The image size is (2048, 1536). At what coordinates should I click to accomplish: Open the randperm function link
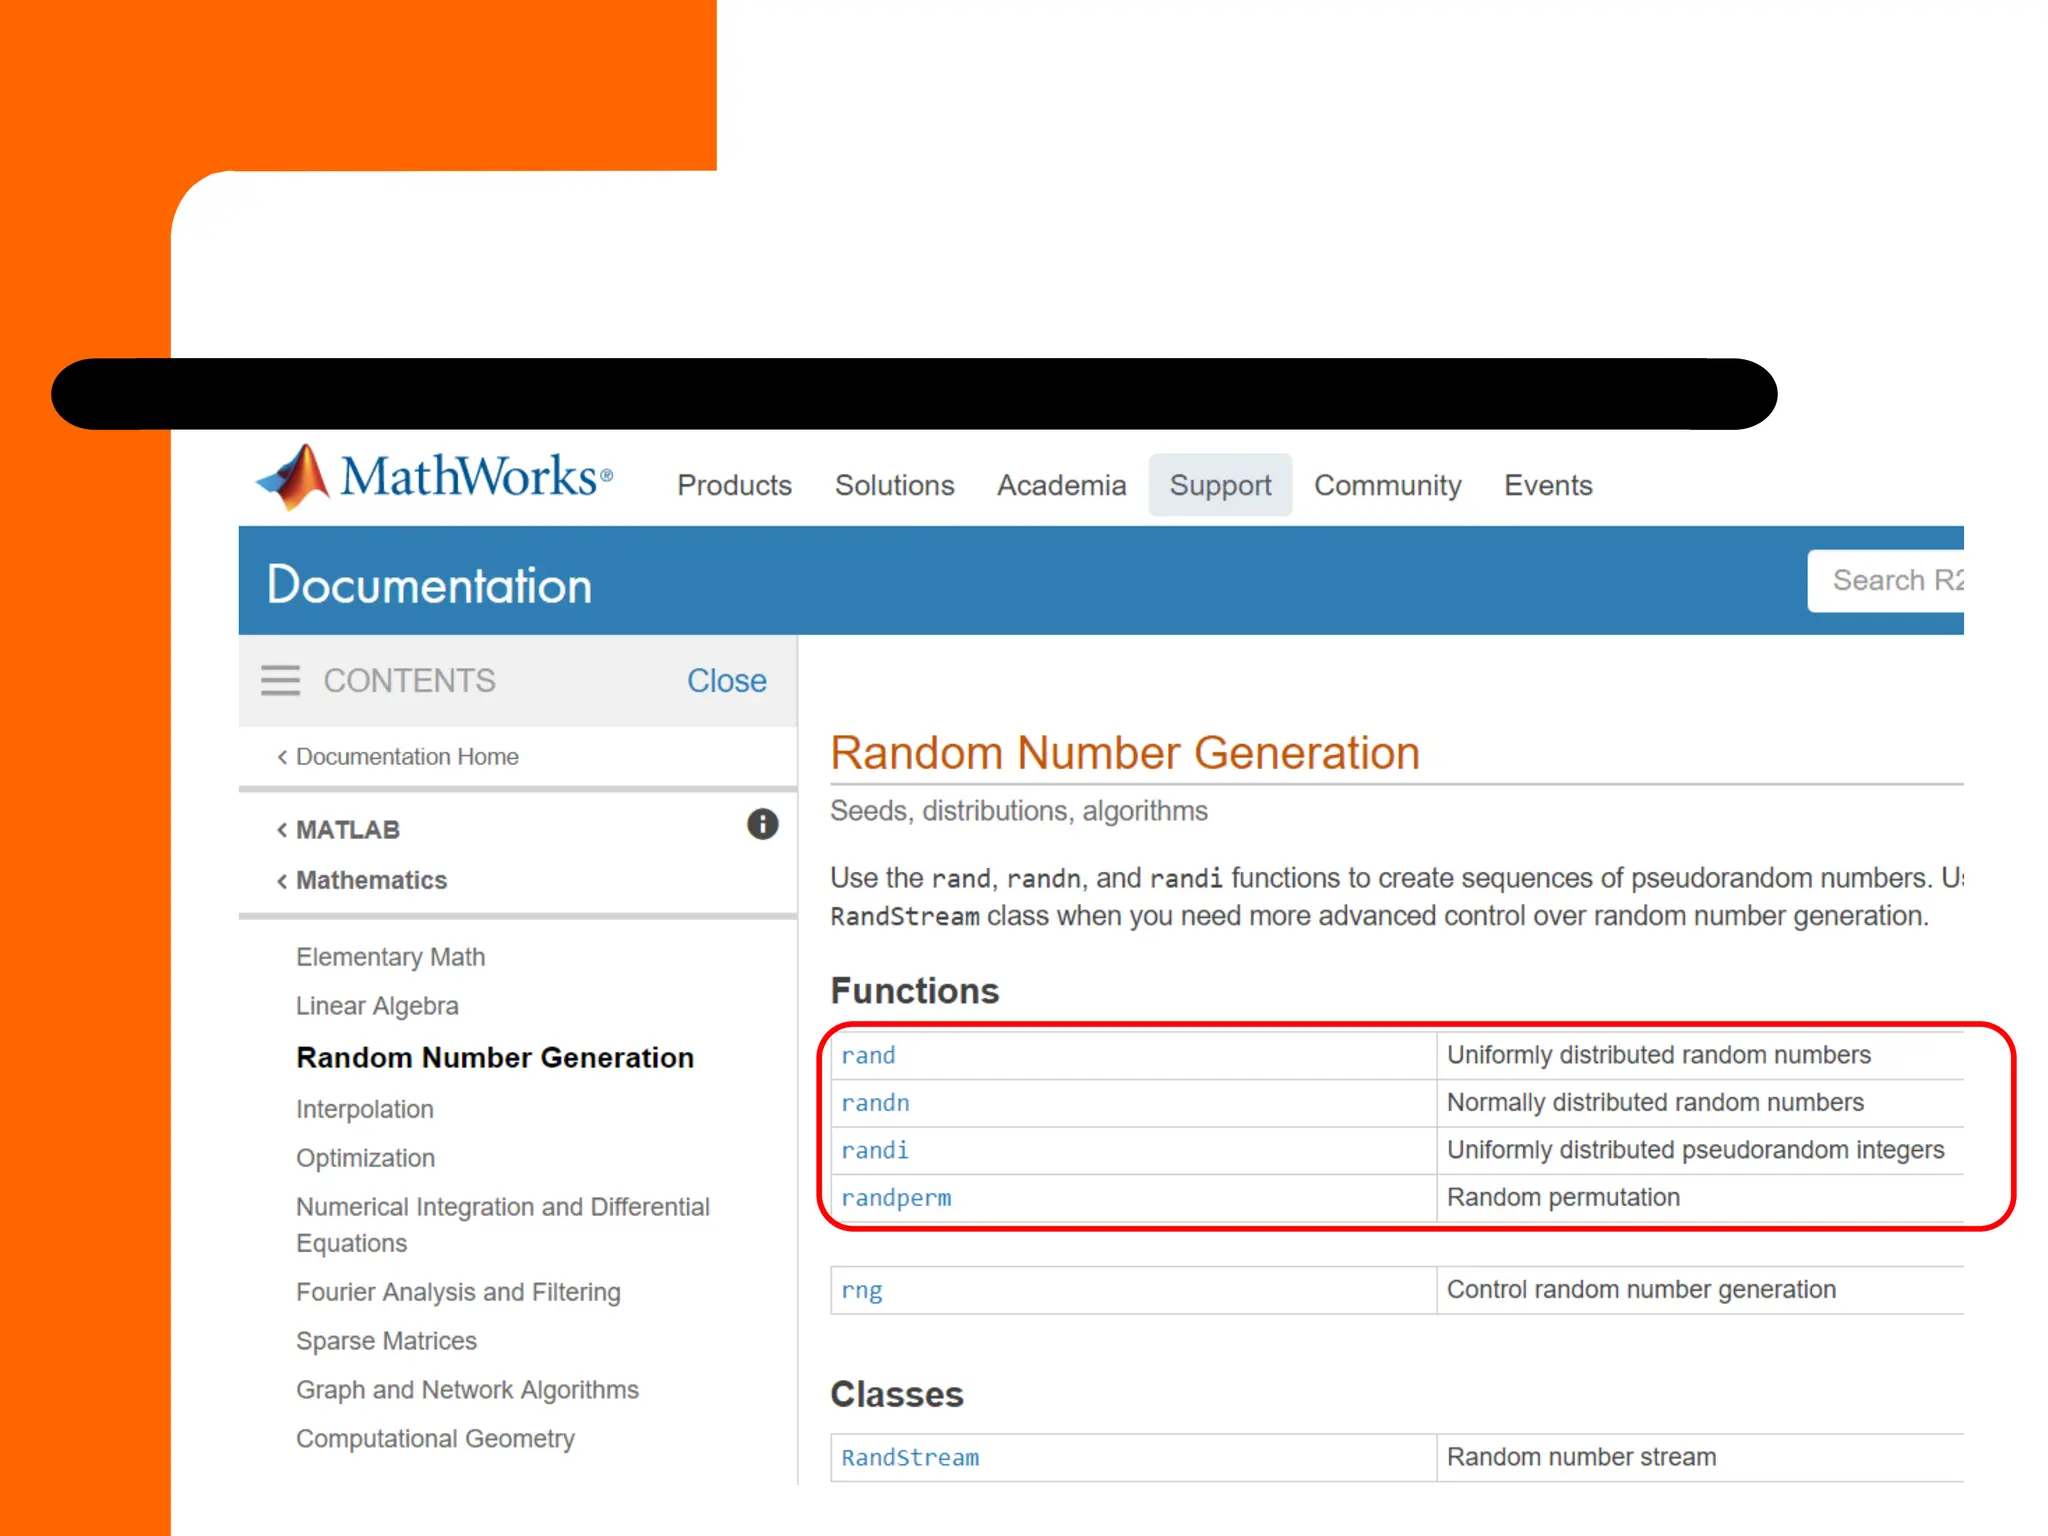click(896, 1198)
